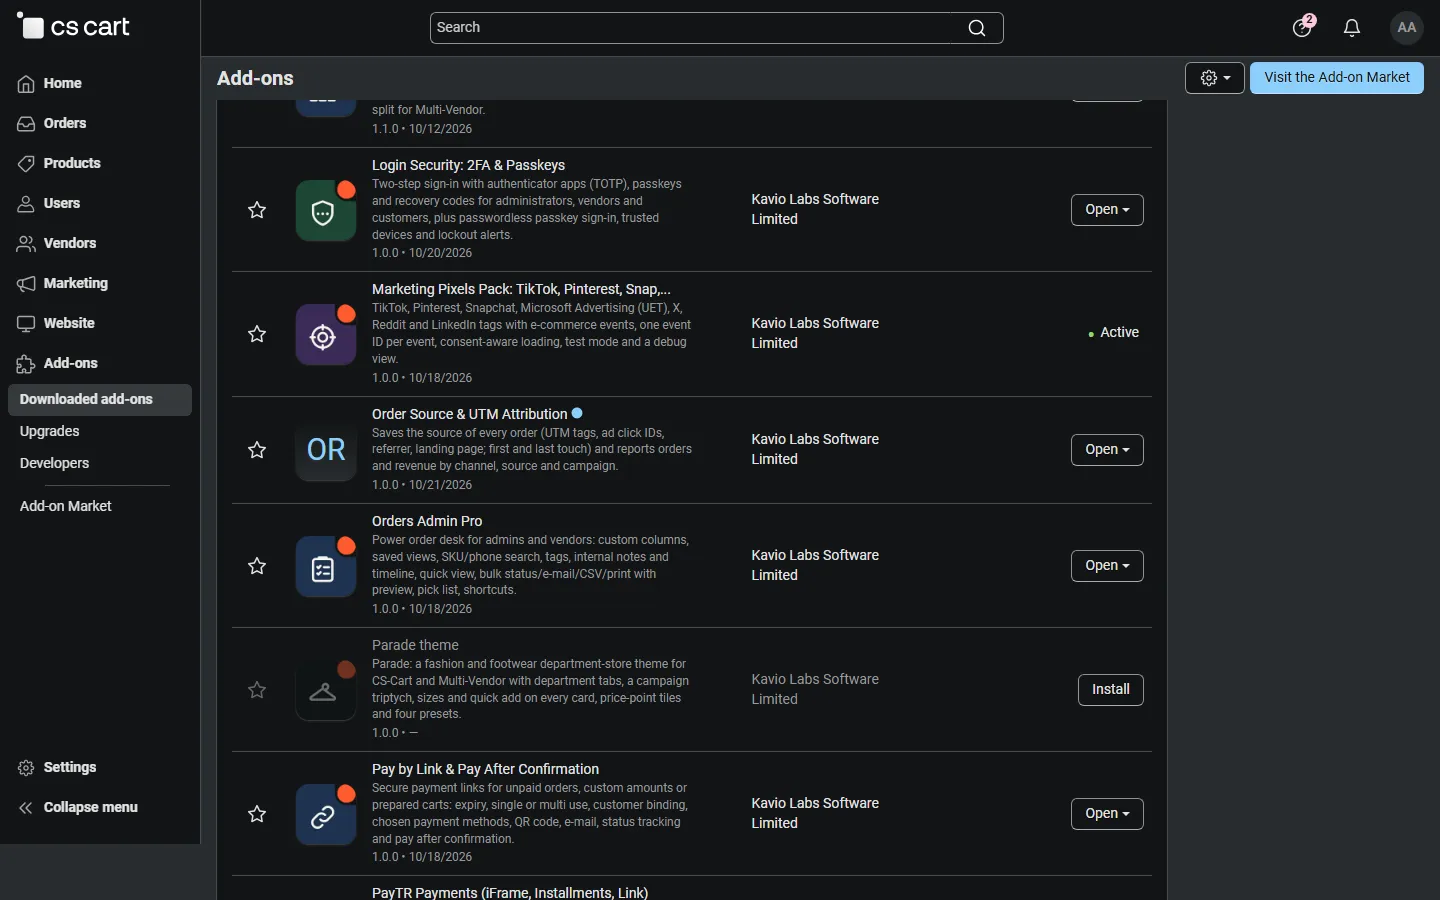Open the AA user account avatar
This screenshot has width=1440, height=900.
1407,28
